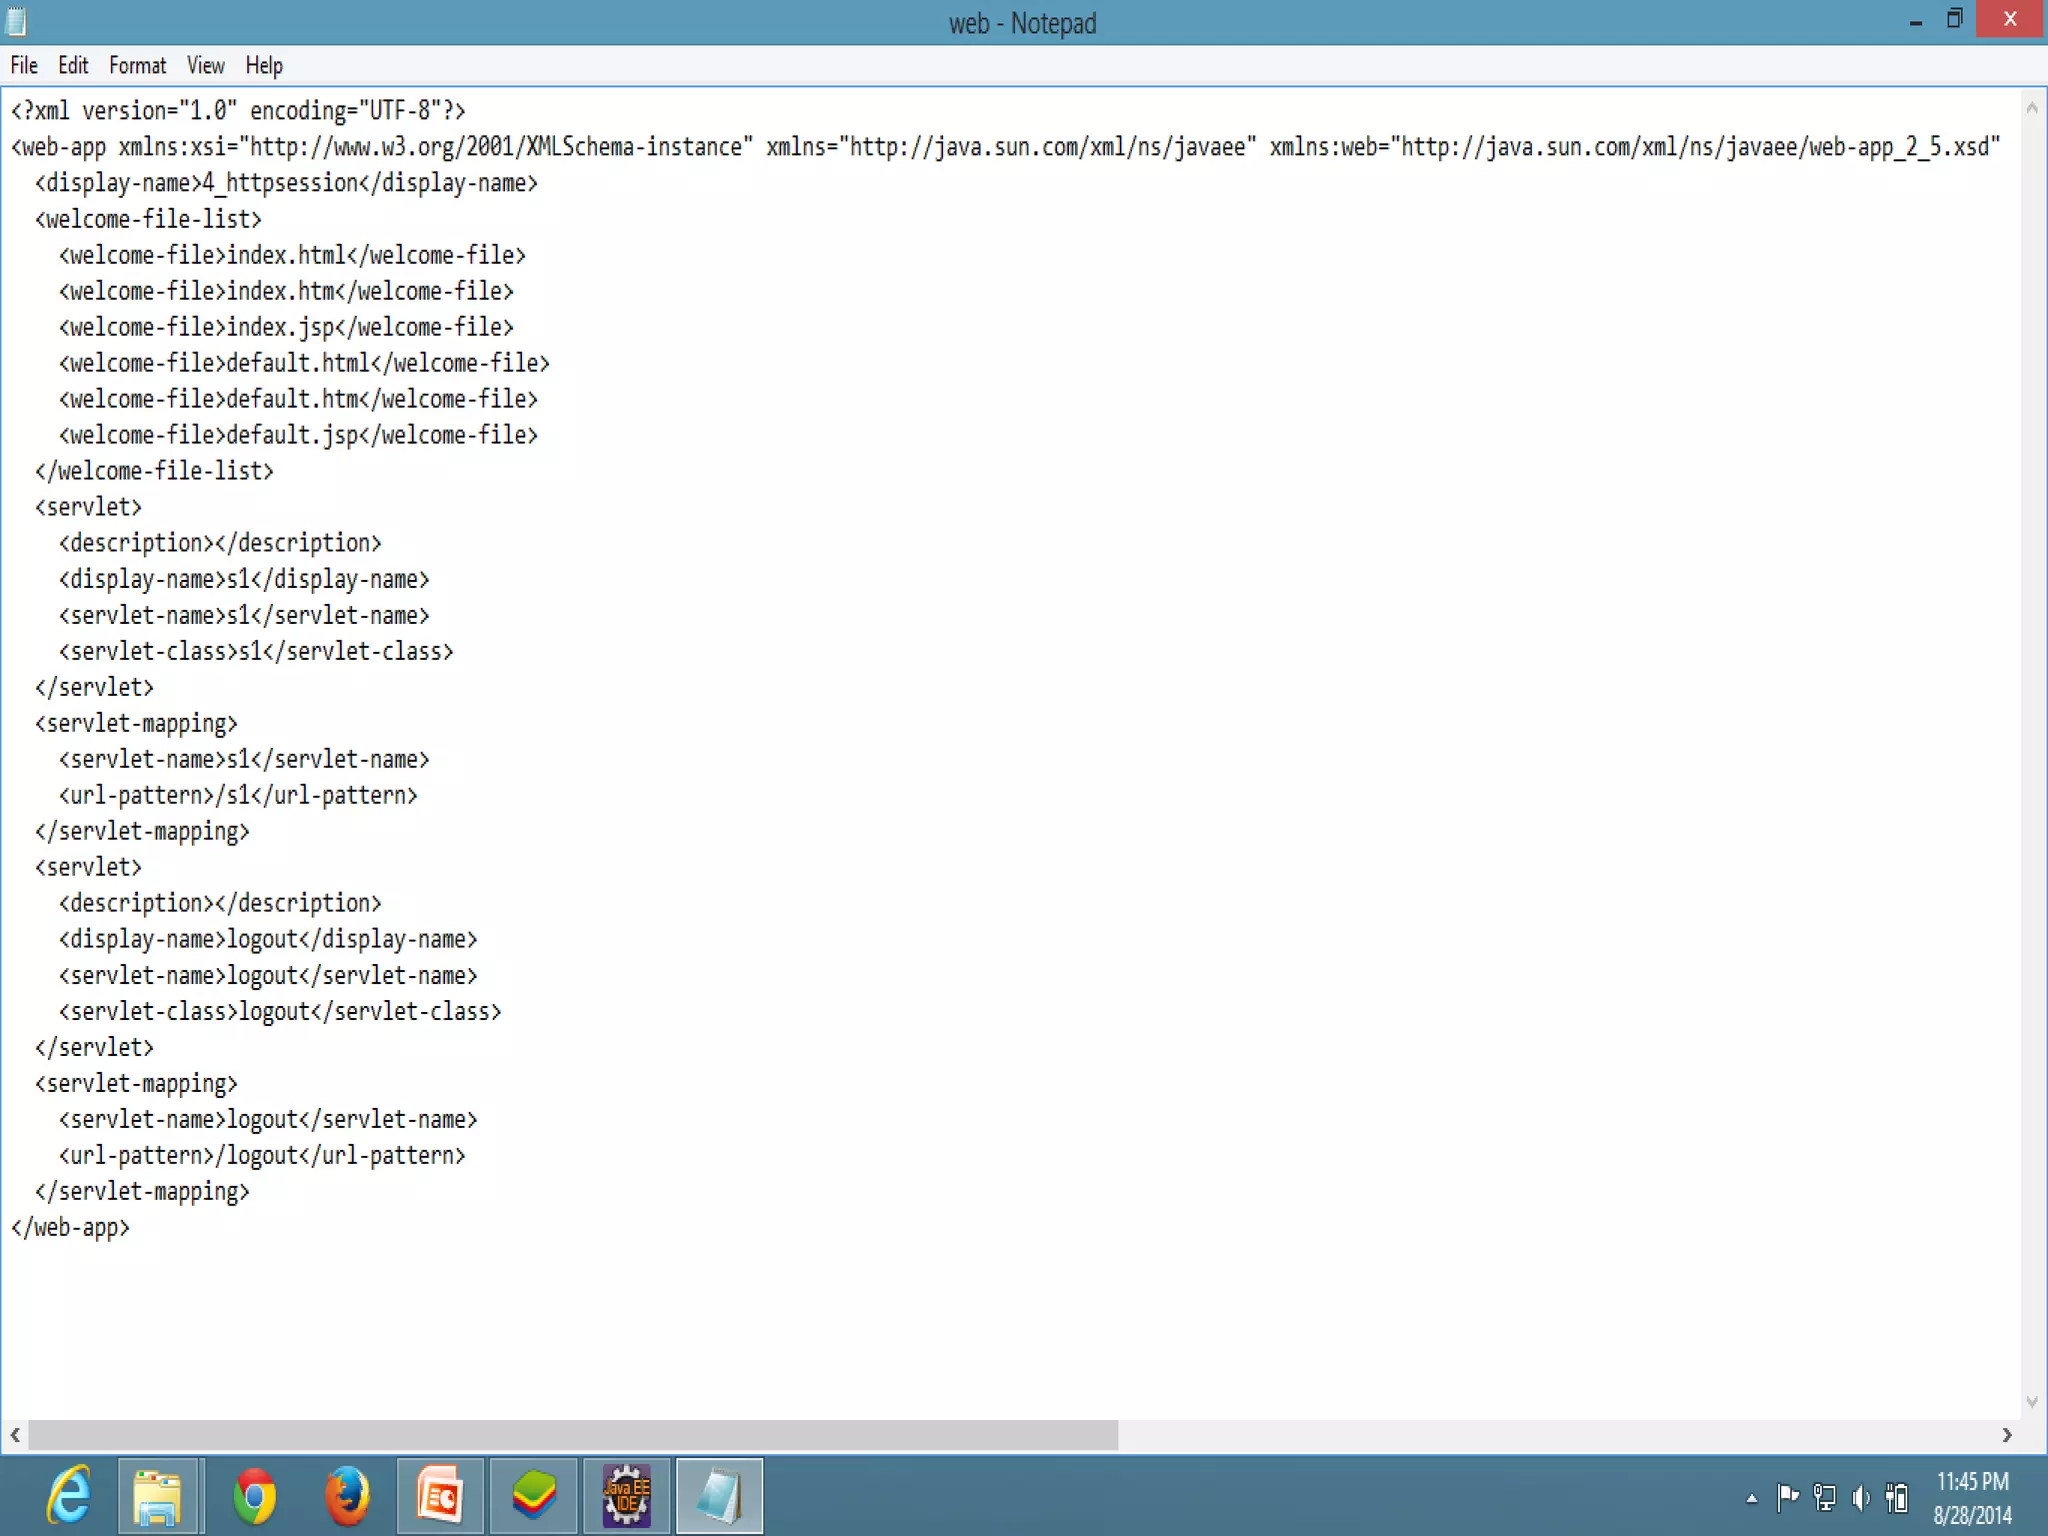
Task: Click the Action Center flag icon
Action: 1787,1497
